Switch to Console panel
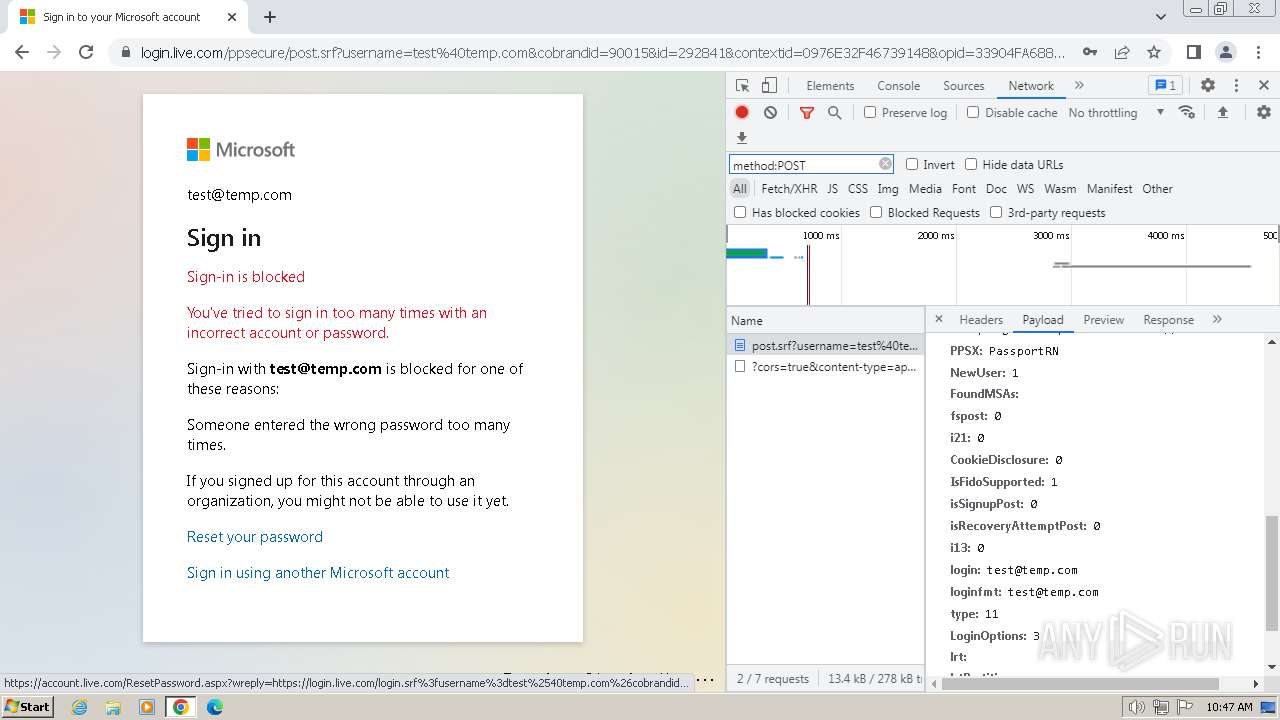 [x=898, y=86]
